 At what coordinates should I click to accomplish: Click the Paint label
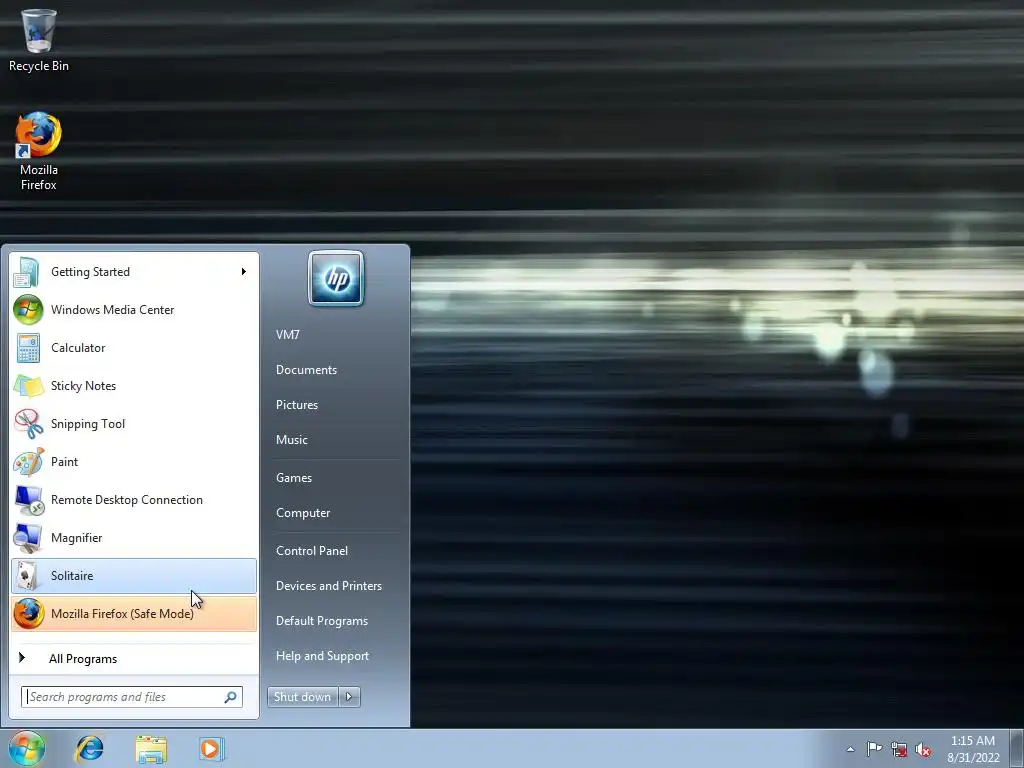[x=64, y=462]
